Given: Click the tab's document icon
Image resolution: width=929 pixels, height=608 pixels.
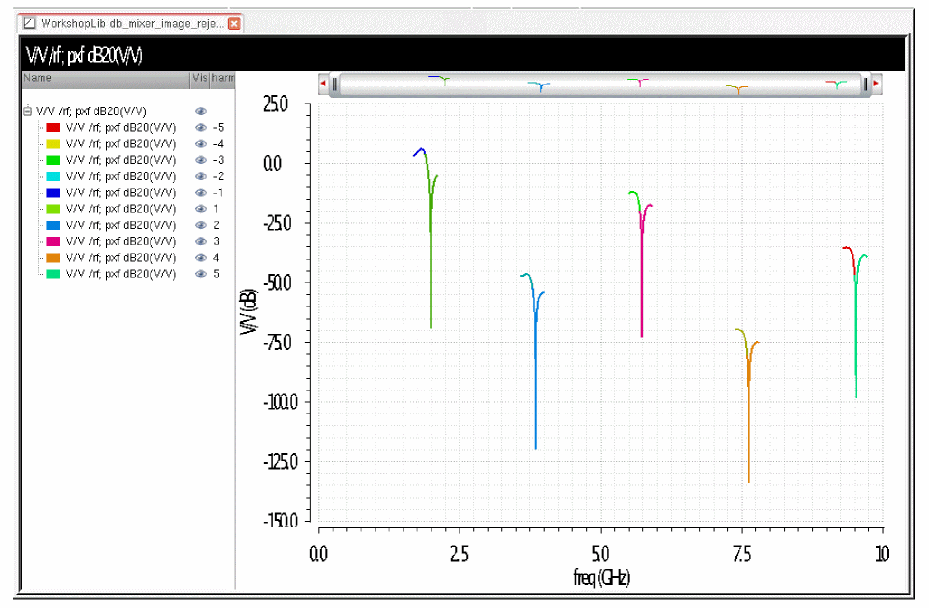Looking at the screenshot, I should point(29,23).
